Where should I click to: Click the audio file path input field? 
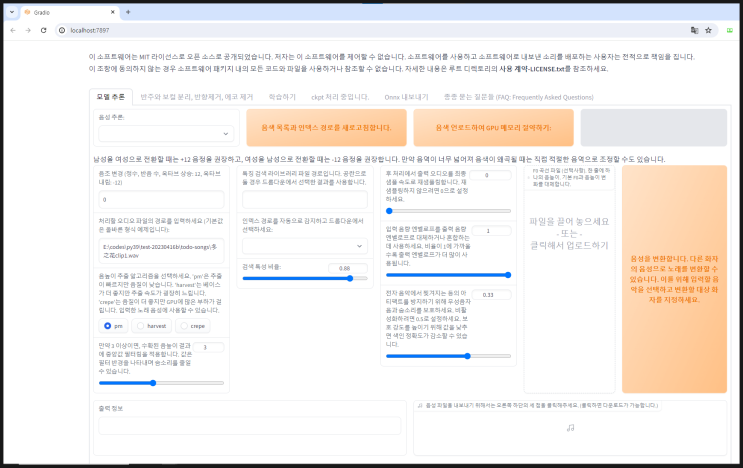[161, 251]
